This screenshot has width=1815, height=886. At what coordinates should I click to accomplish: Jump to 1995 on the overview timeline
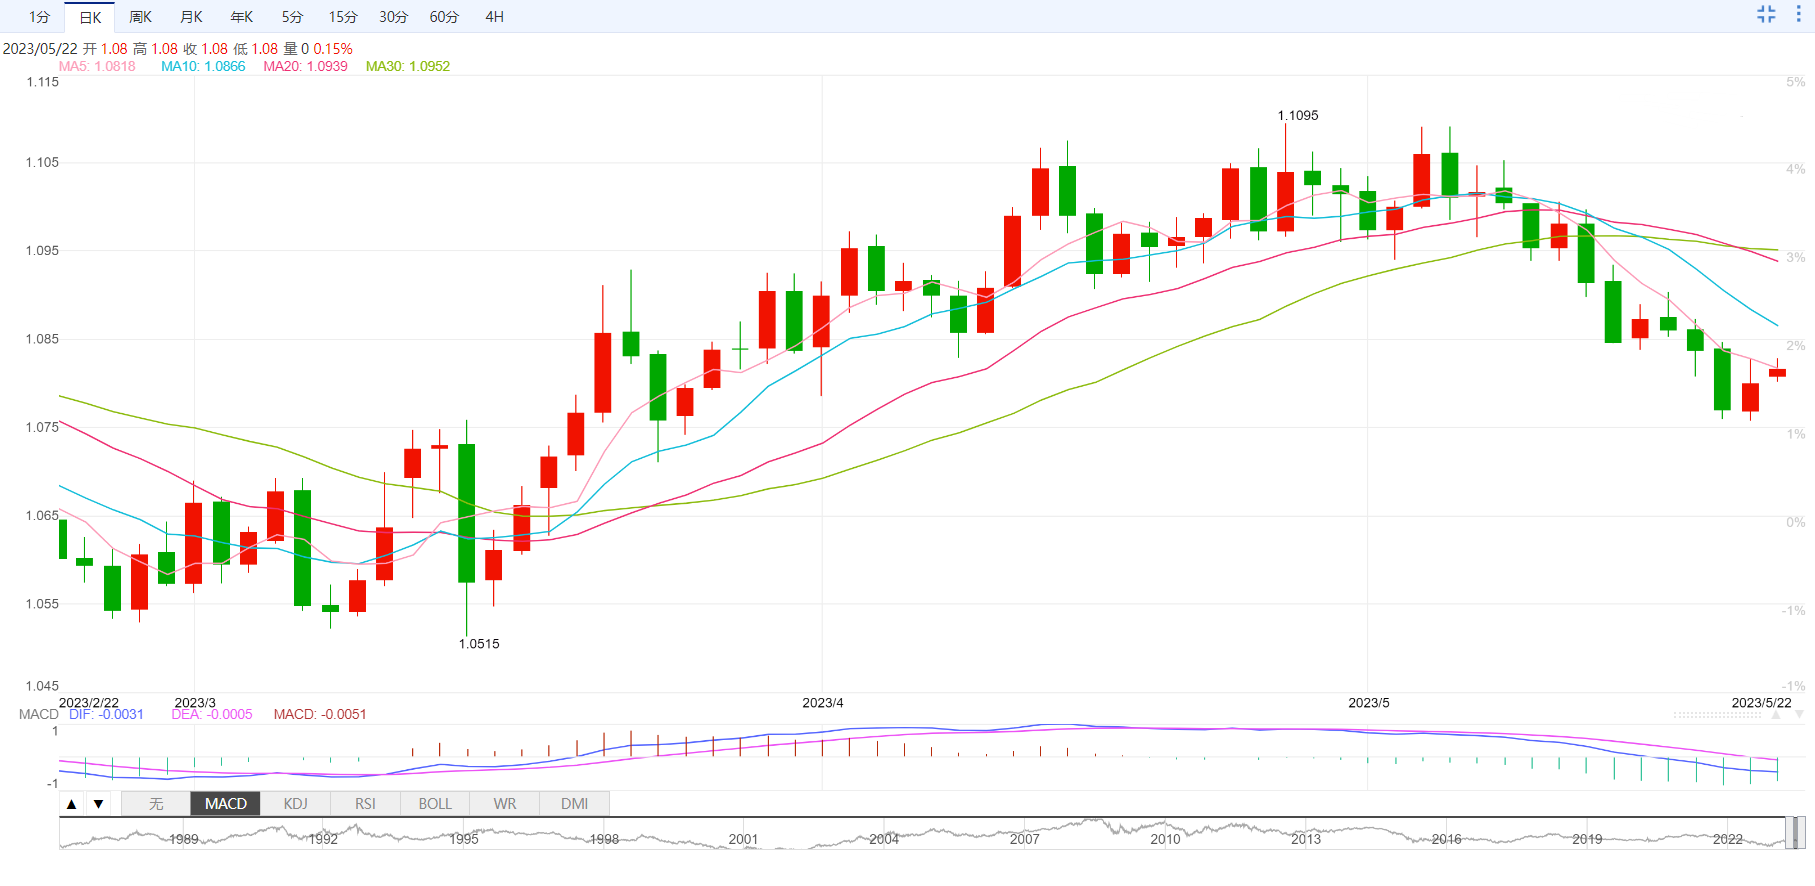click(x=464, y=839)
